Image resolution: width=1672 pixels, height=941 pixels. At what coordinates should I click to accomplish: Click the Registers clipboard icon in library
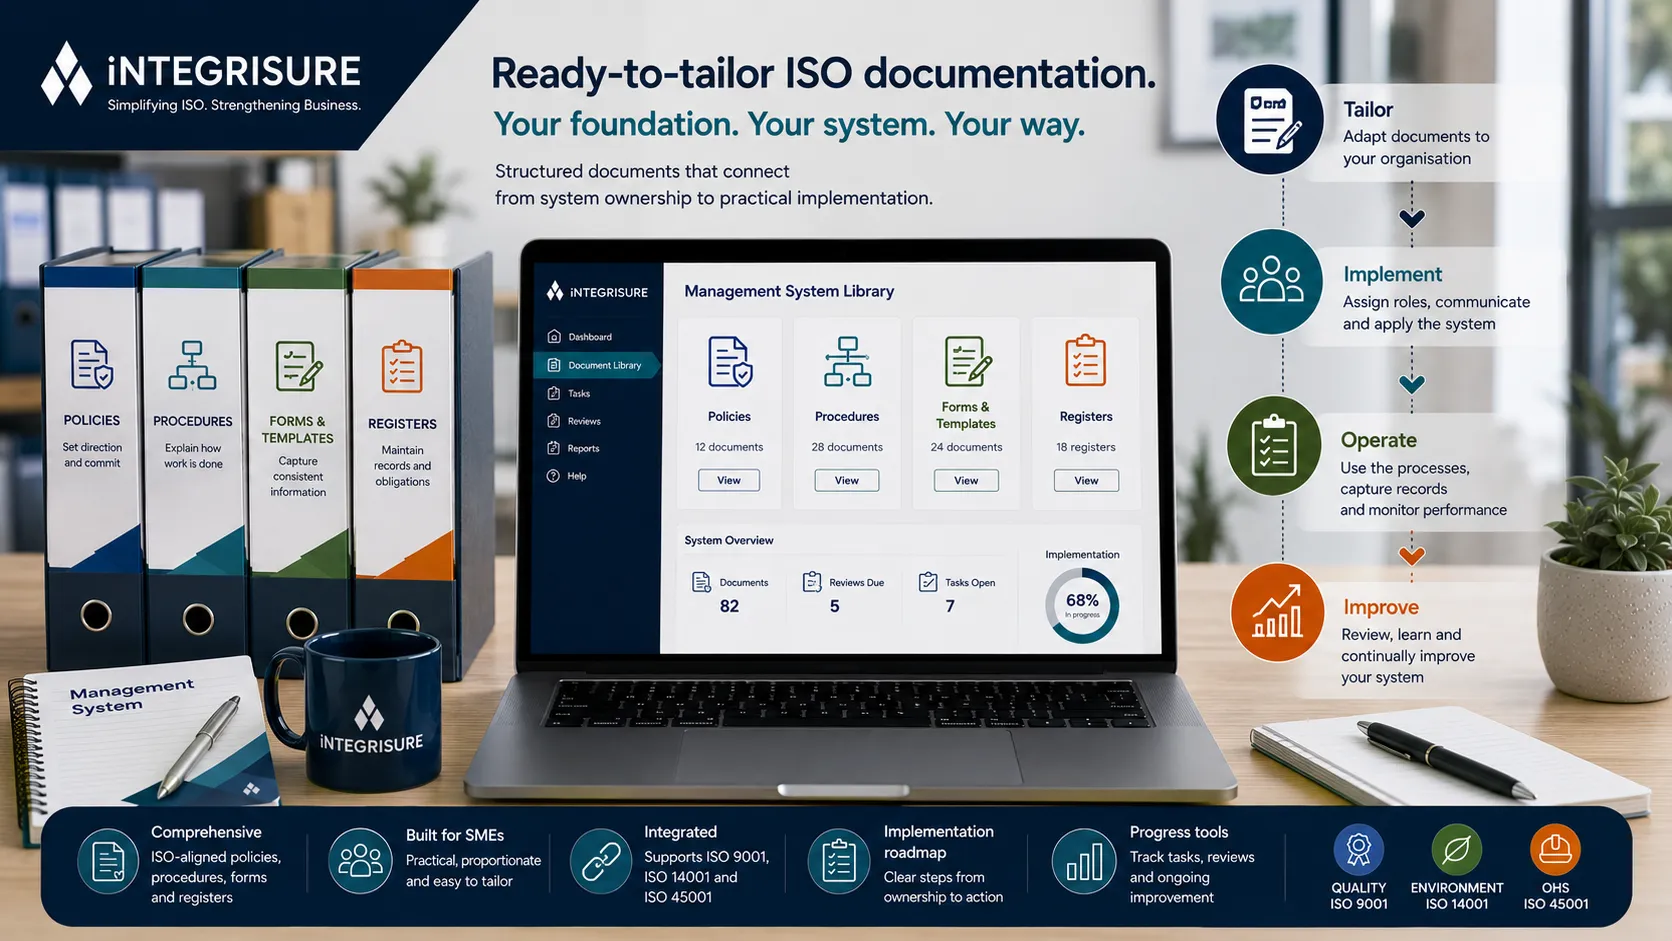[1085, 361]
